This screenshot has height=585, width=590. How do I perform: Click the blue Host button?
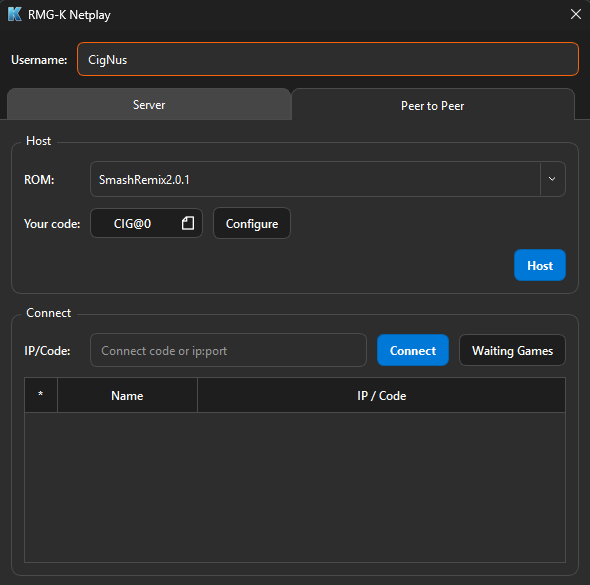[x=540, y=265]
